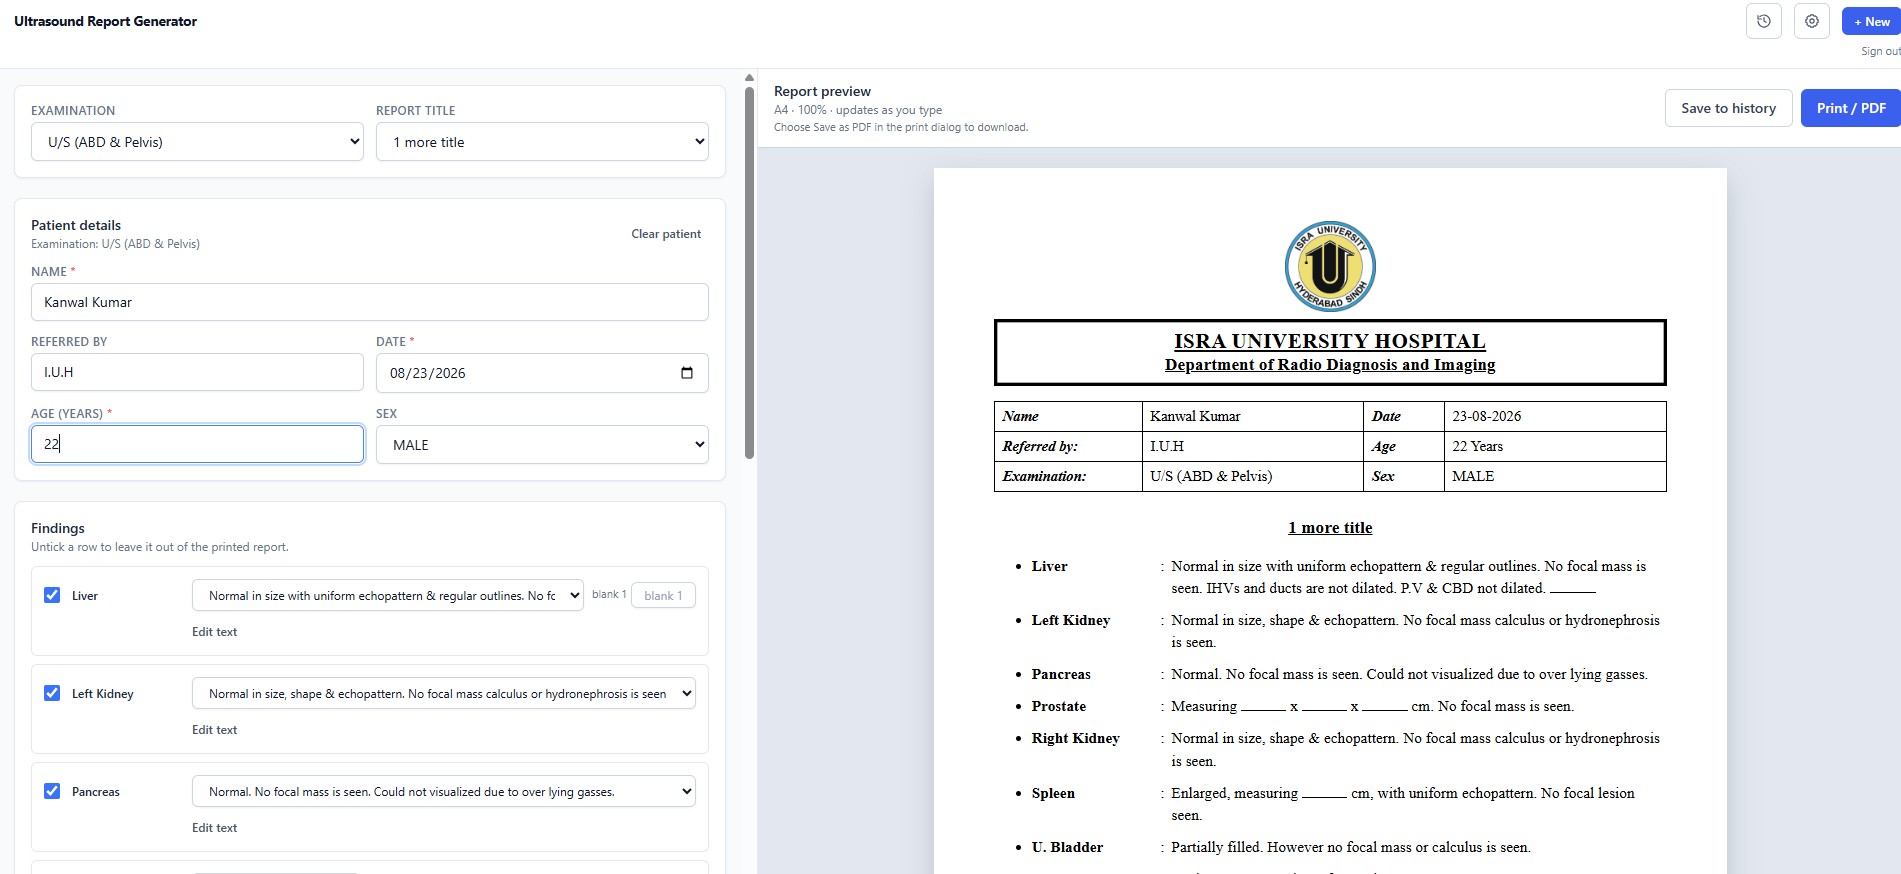Image resolution: width=1901 pixels, height=874 pixels.
Task: Click the Ultrasound Report Generator title
Action: (105, 21)
